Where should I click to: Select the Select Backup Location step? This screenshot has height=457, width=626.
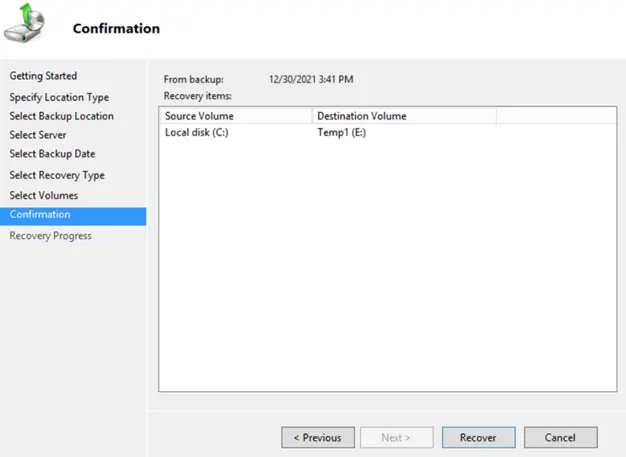(x=61, y=116)
